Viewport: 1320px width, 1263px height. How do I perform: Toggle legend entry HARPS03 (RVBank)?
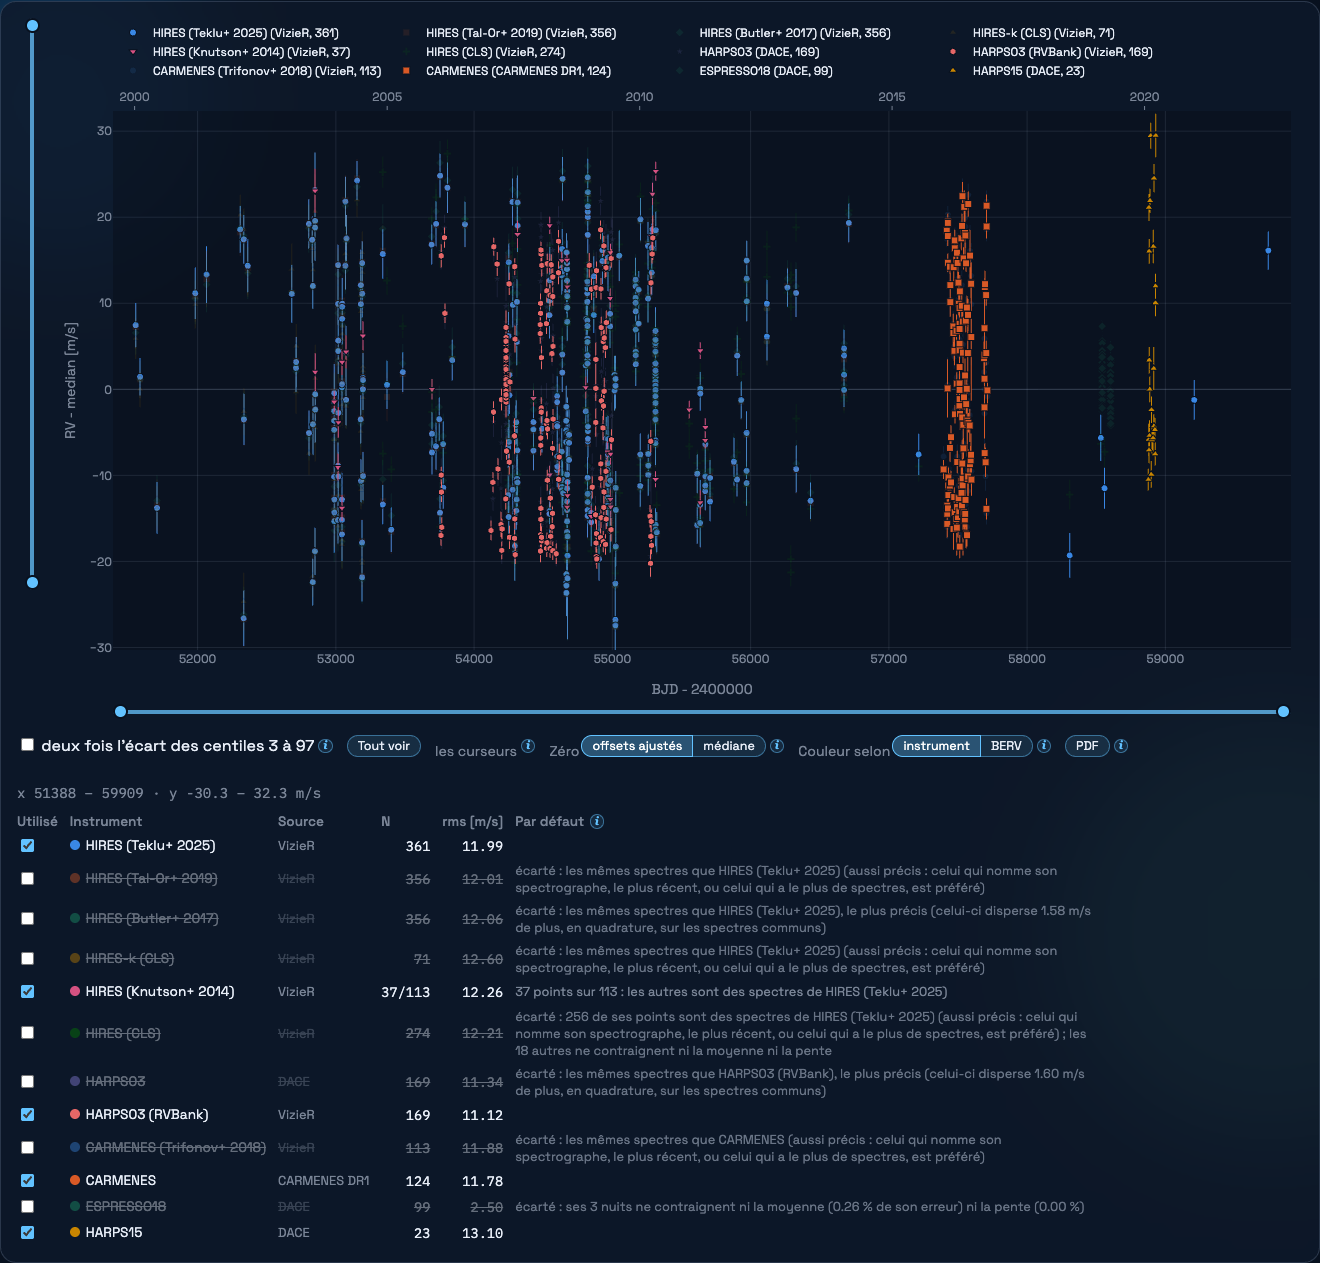click(1050, 52)
